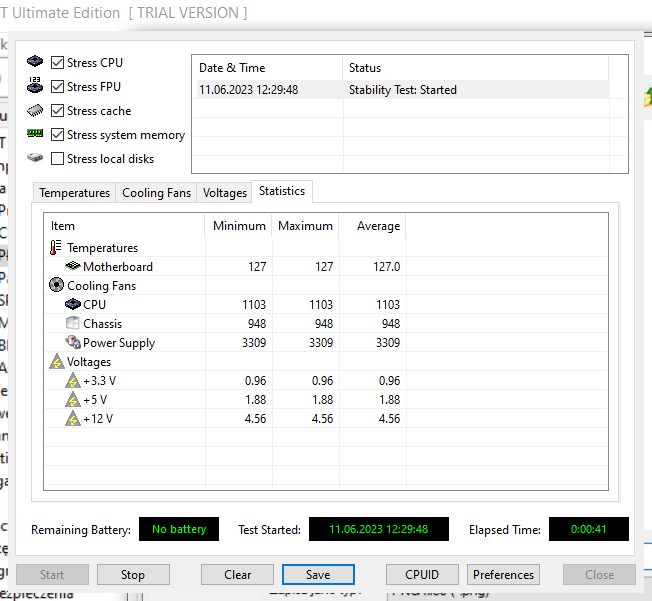Click the +12 V row label
This screenshot has height=601, width=652.
(x=98, y=418)
